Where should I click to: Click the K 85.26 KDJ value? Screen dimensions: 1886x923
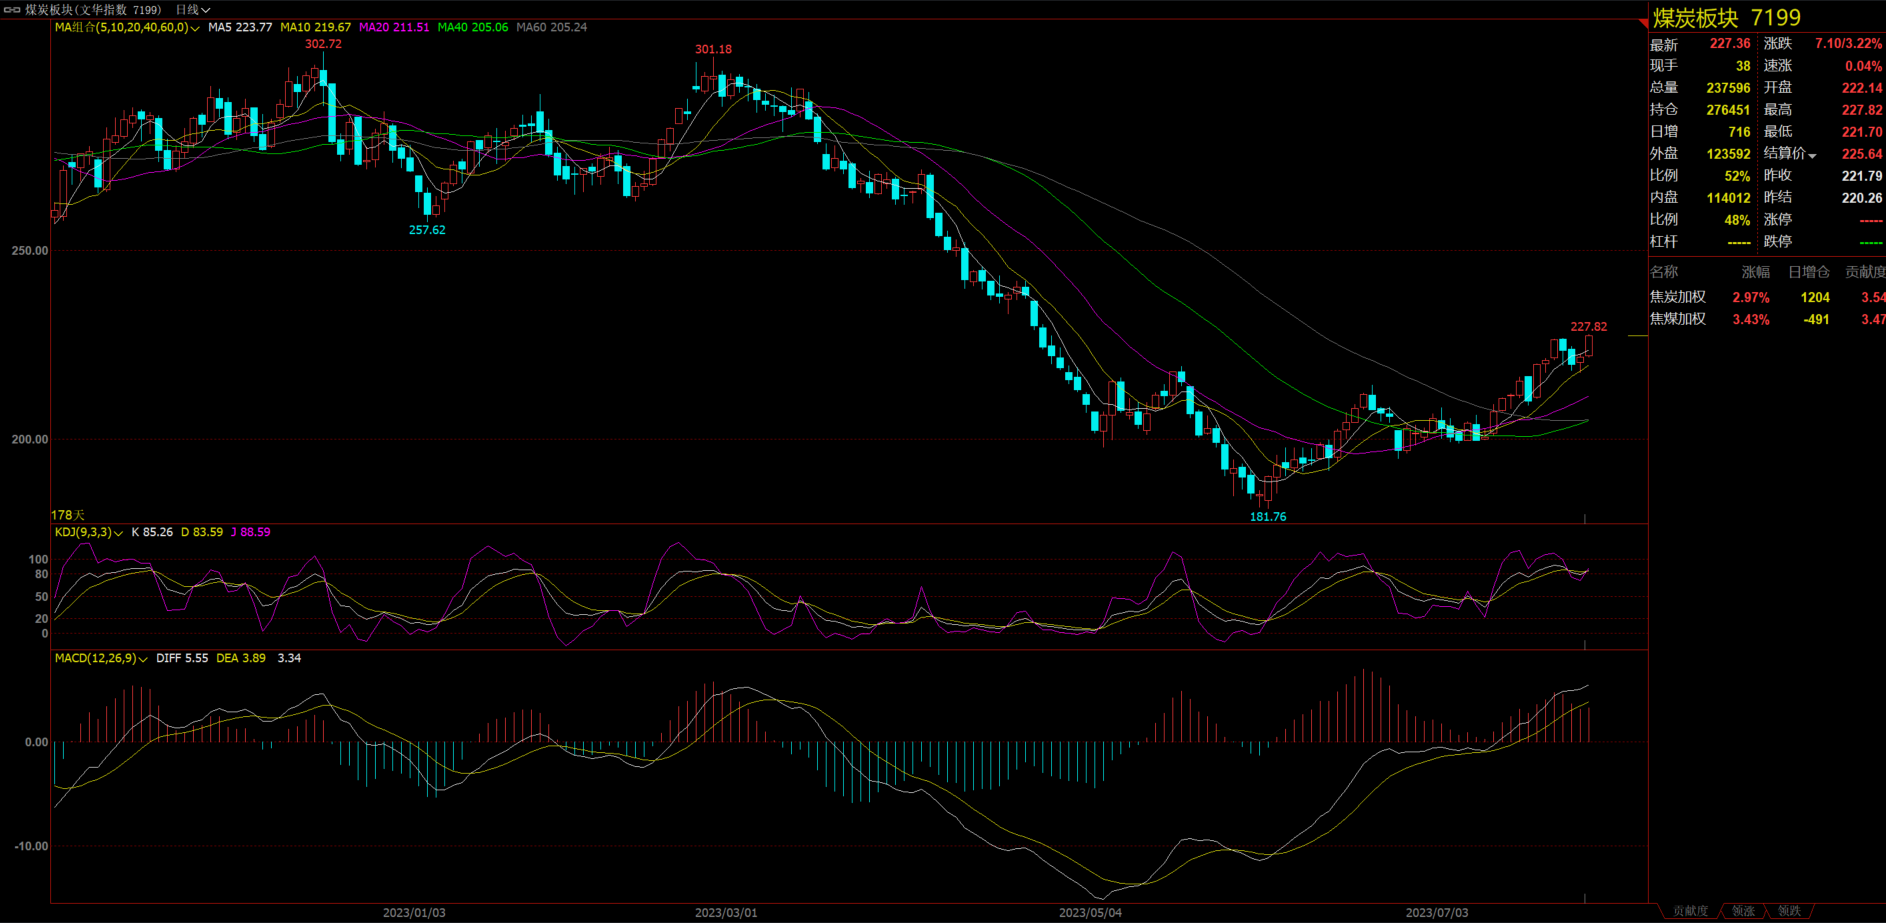(152, 533)
